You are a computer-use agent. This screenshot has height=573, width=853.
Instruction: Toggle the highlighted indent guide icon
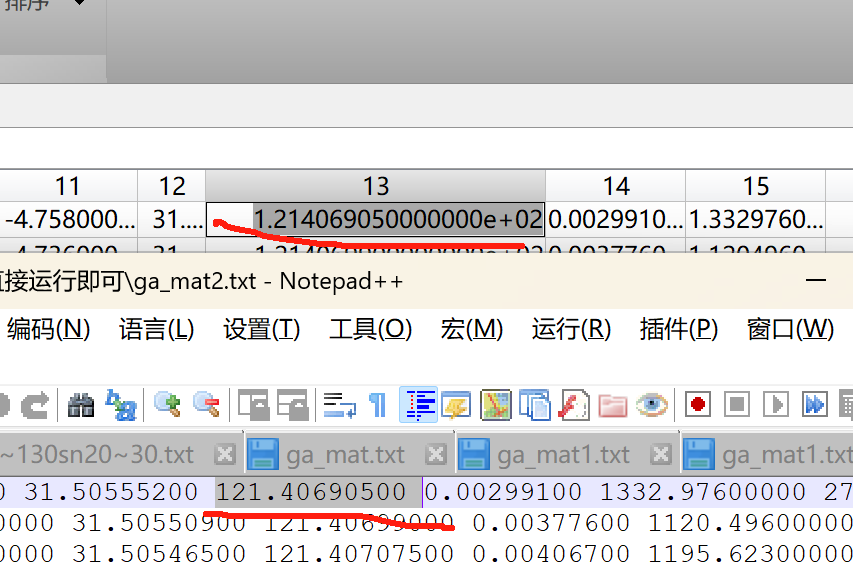[x=418, y=405]
